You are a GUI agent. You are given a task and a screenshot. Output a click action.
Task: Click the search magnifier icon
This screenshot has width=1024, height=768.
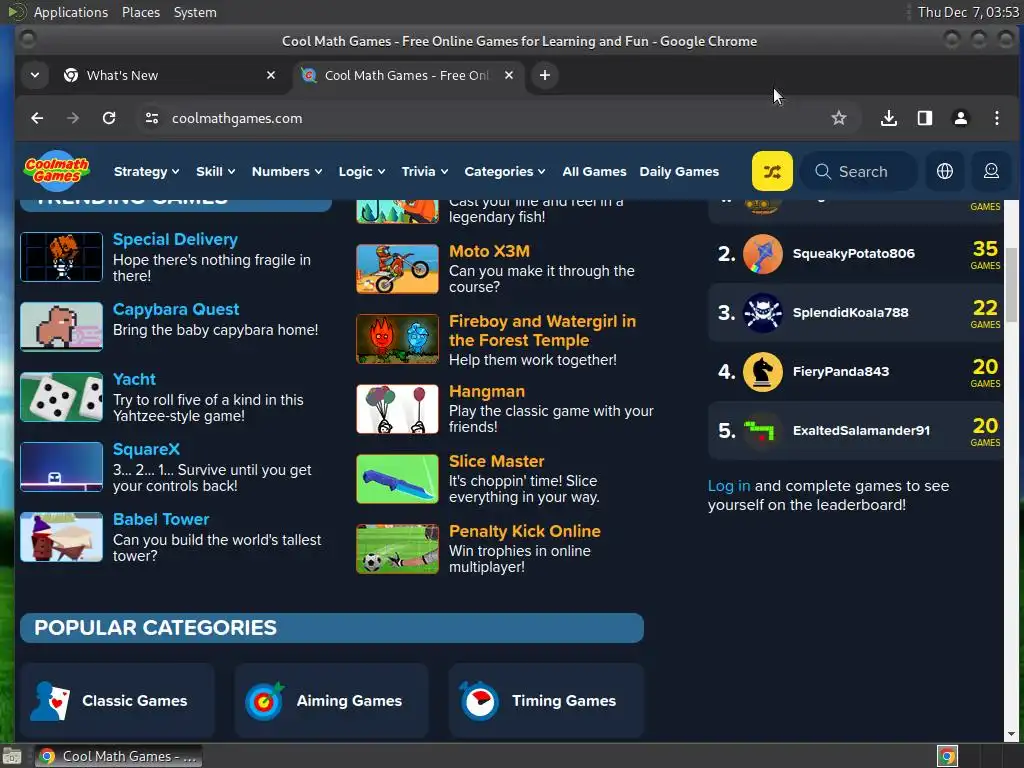823,172
